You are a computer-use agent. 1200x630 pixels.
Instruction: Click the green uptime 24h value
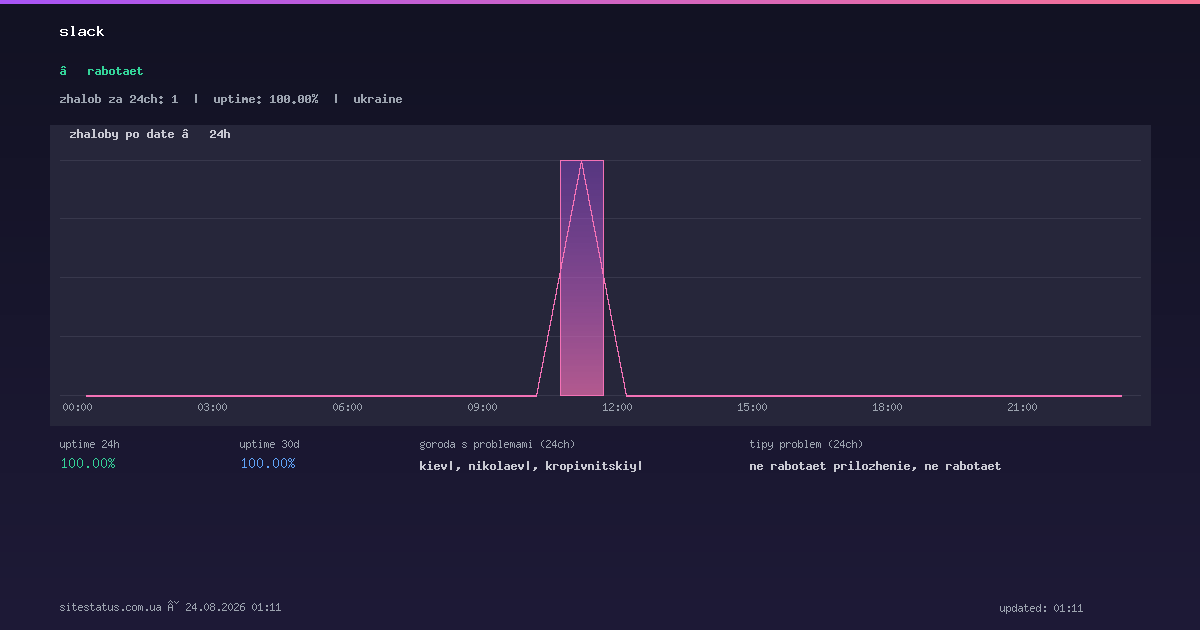(88, 463)
